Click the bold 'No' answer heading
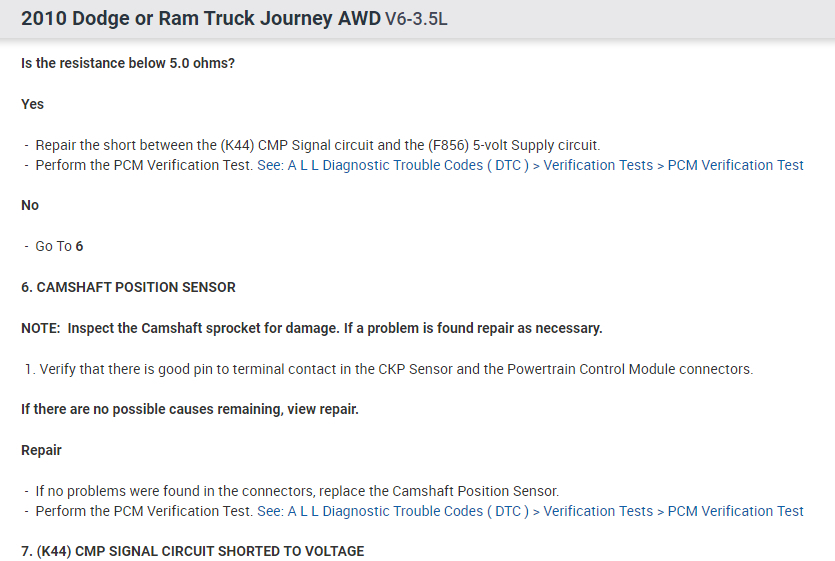Image resolution: width=835 pixels, height=561 pixels. click(x=30, y=205)
